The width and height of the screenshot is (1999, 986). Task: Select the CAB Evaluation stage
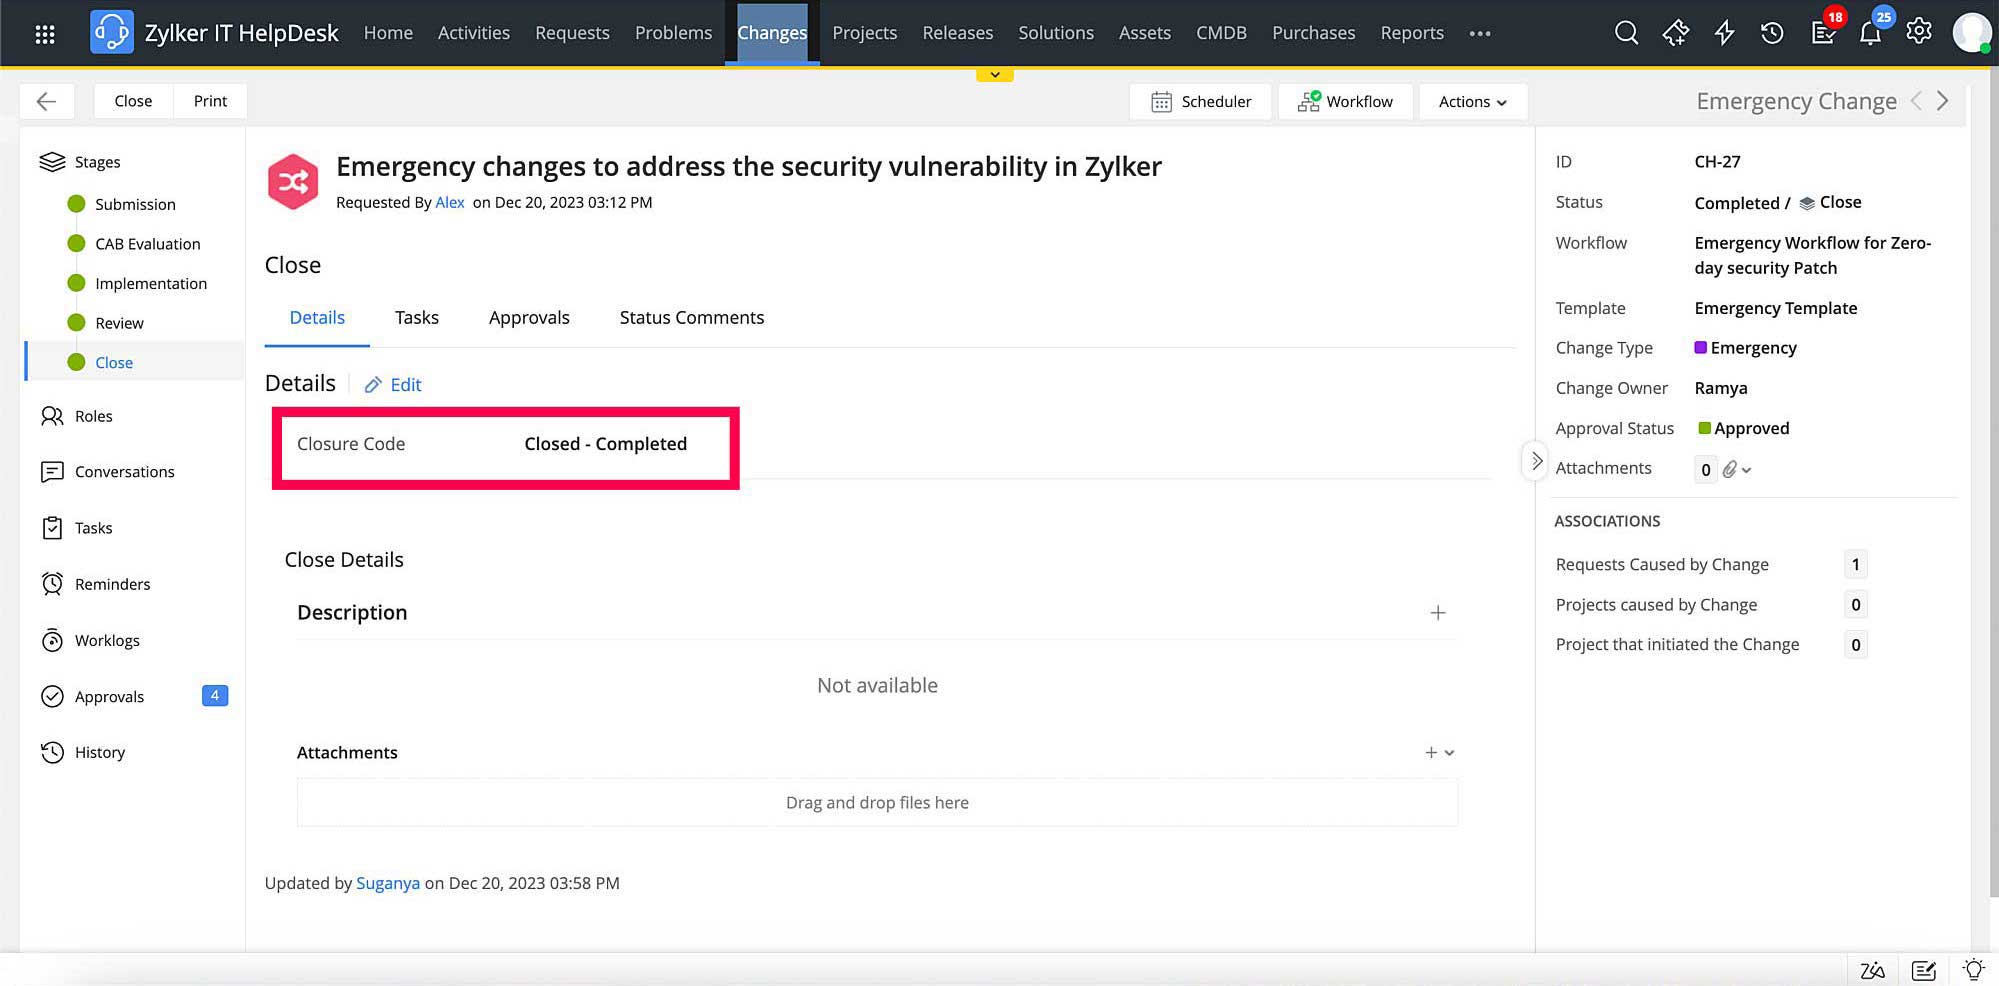tap(147, 244)
